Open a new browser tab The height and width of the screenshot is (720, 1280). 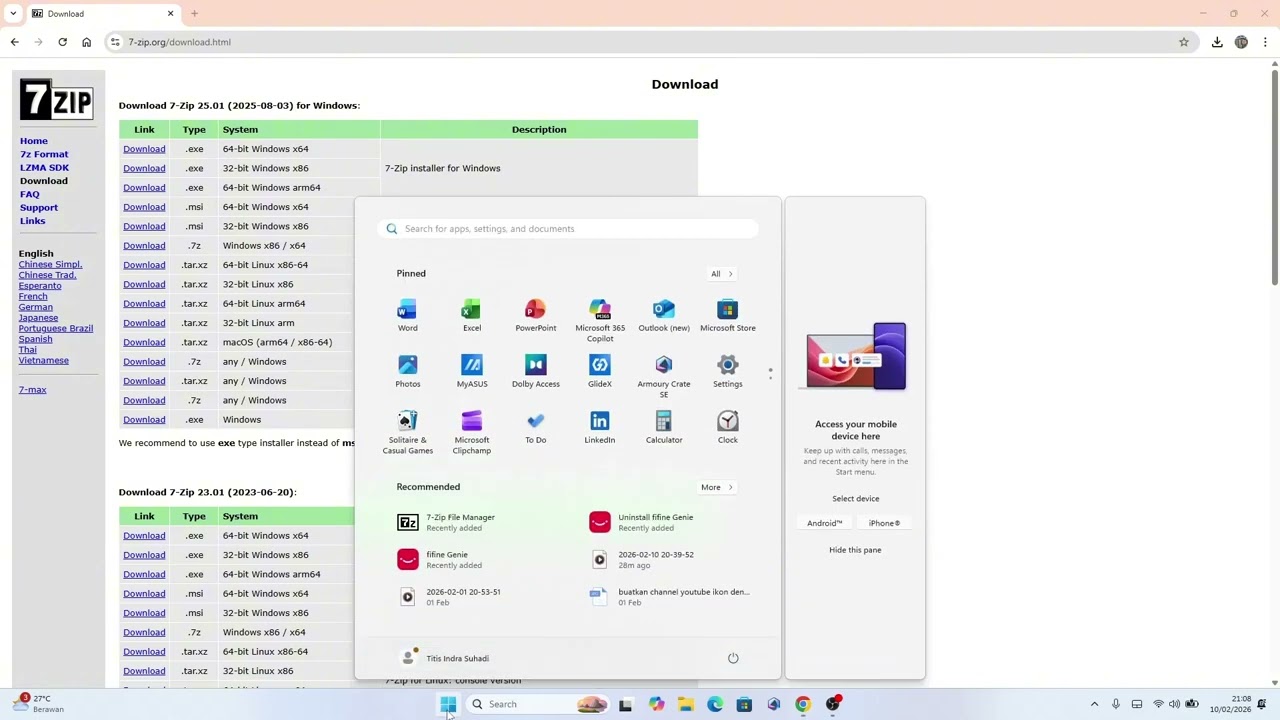[x=194, y=14]
